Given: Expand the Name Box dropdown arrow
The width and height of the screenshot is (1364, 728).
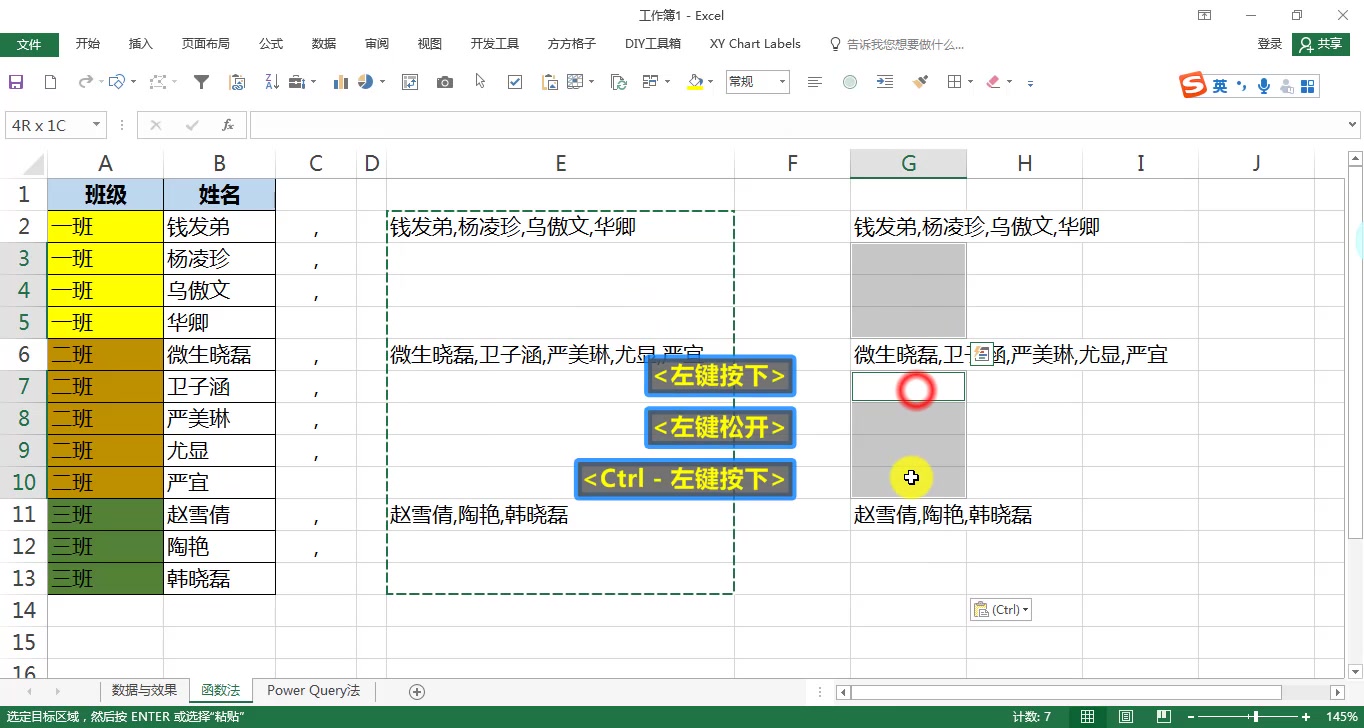Looking at the screenshot, I should (97, 125).
